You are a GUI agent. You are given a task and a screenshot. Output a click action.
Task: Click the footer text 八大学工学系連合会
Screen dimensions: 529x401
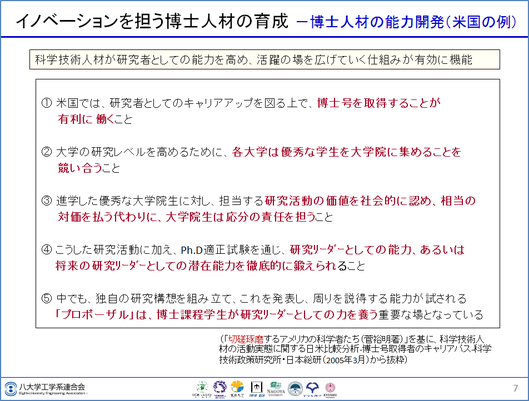52,386
